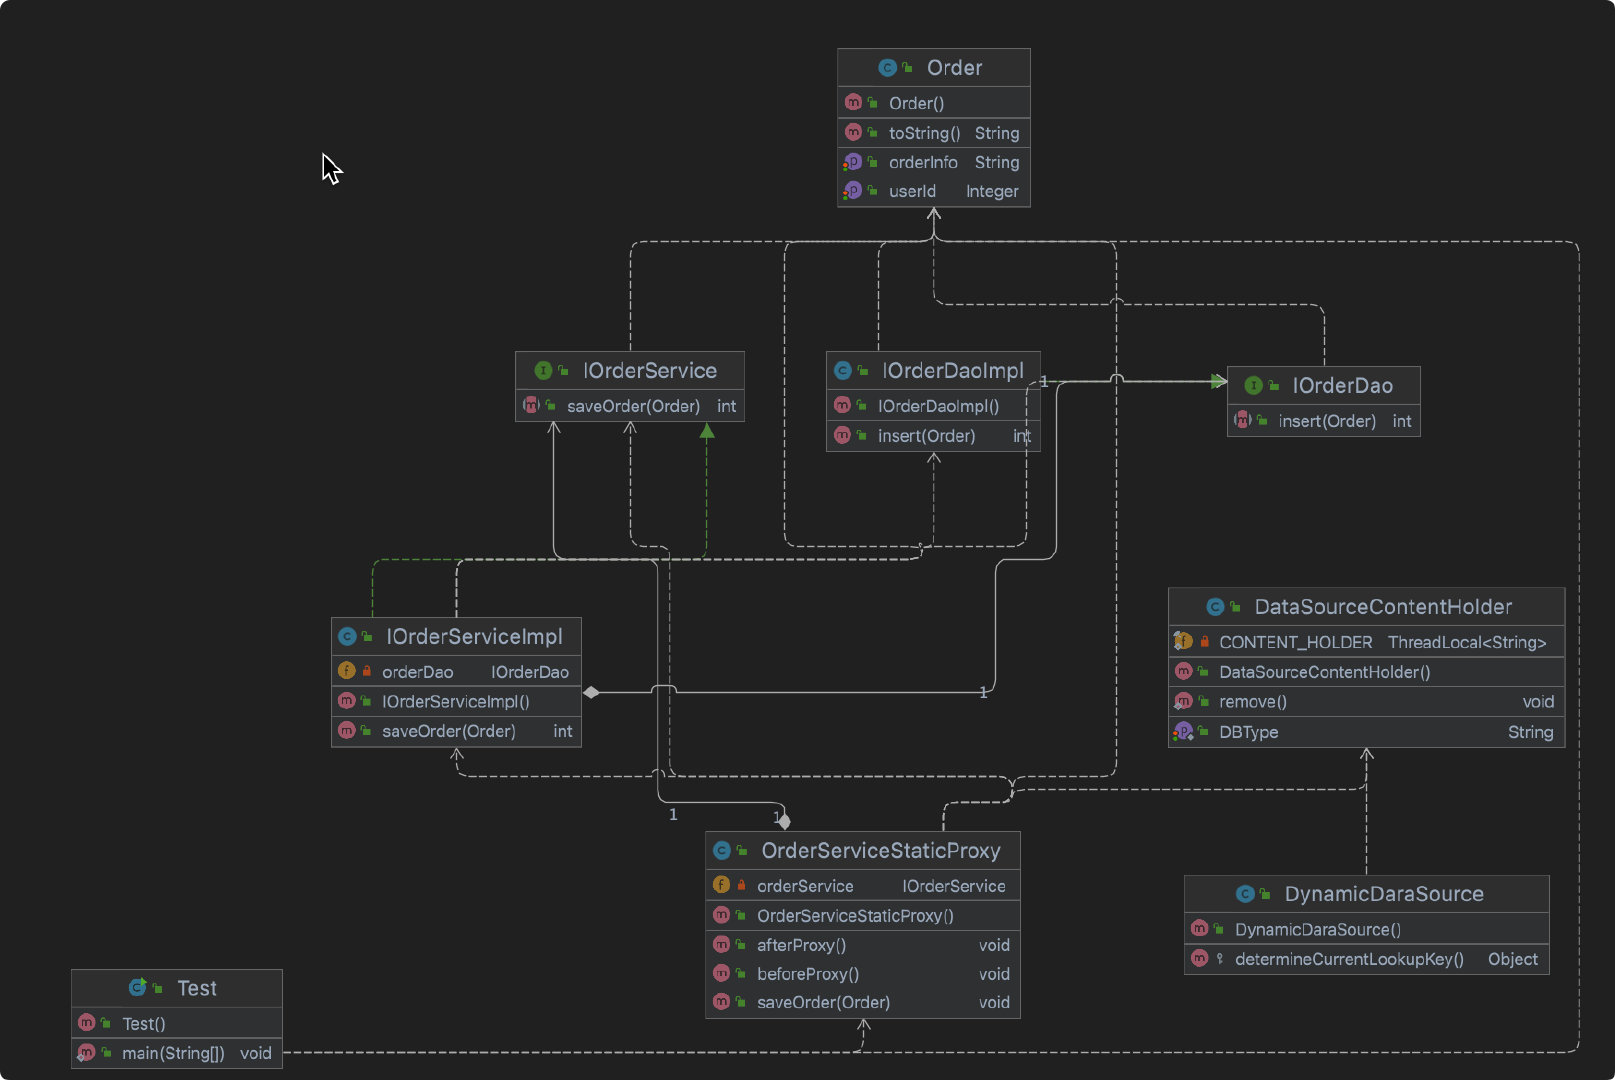Select the orderInfo String property row
The height and width of the screenshot is (1080, 1615).
(x=934, y=162)
